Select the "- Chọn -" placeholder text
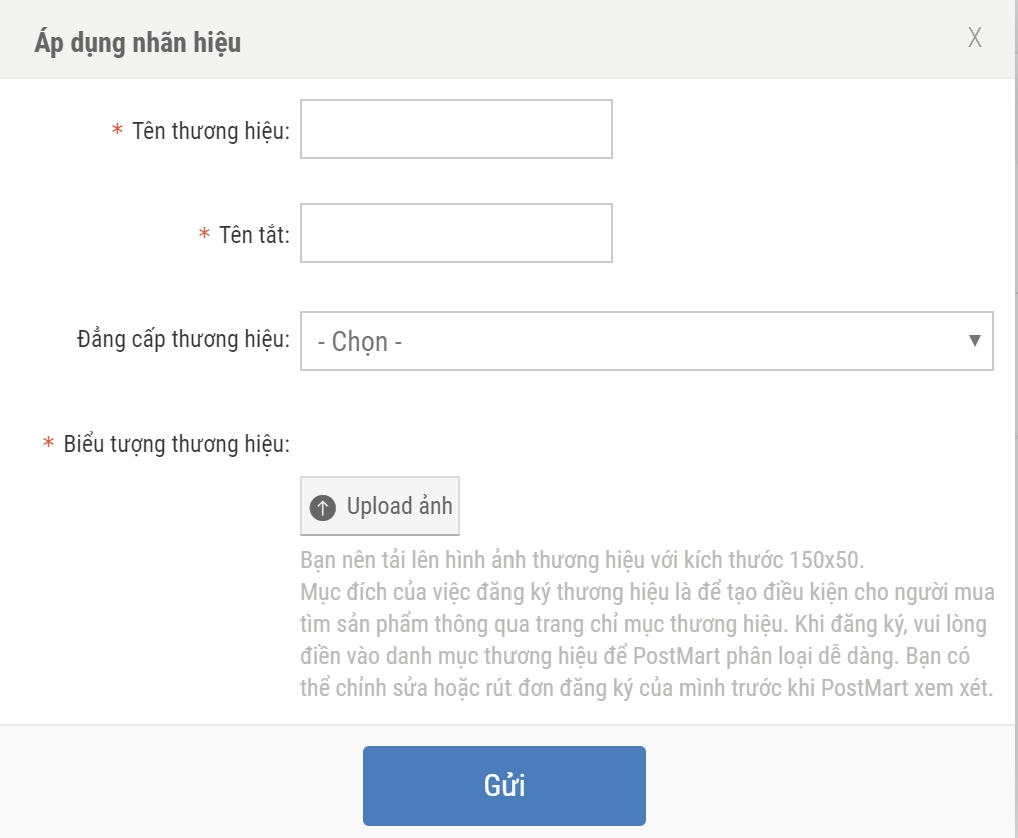Screen dimensions: 1018x838 click(x=359, y=342)
